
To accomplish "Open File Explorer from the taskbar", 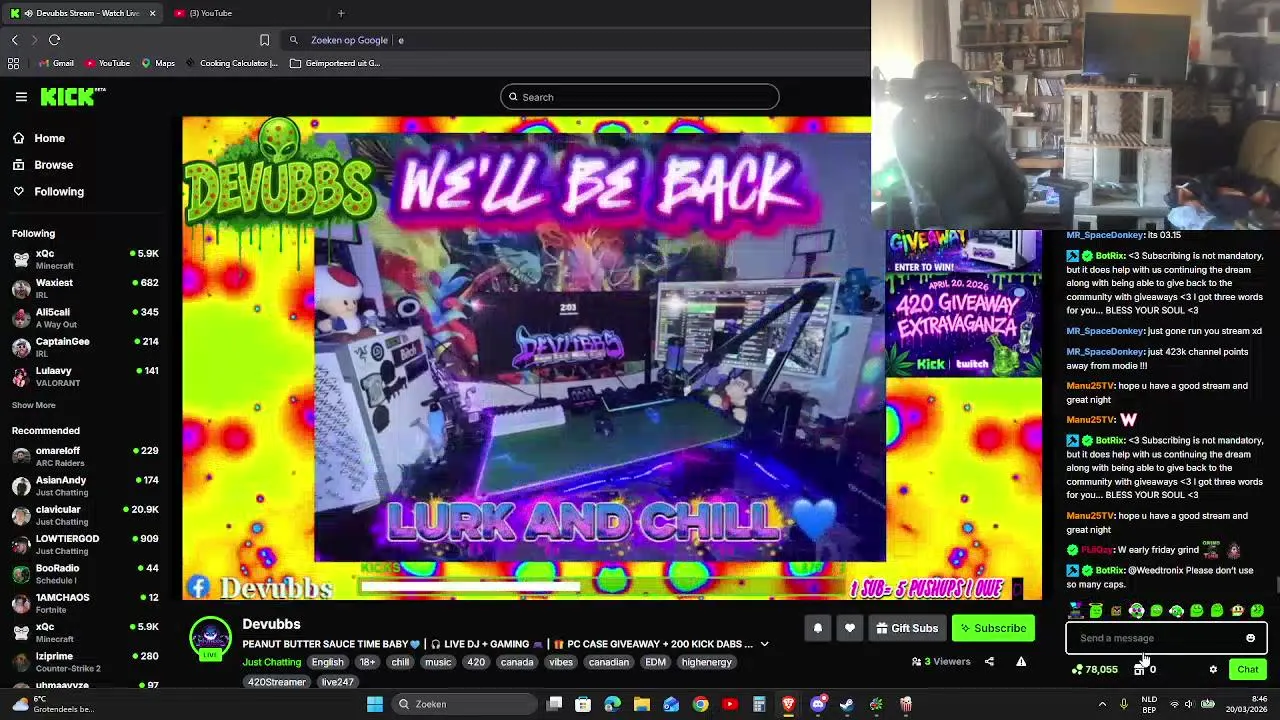I will (642, 704).
